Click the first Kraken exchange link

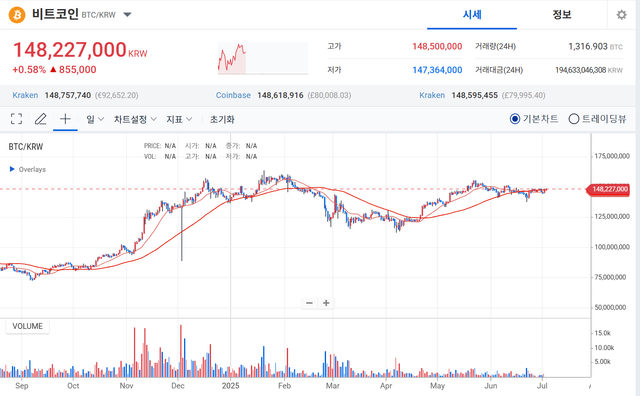(x=25, y=95)
